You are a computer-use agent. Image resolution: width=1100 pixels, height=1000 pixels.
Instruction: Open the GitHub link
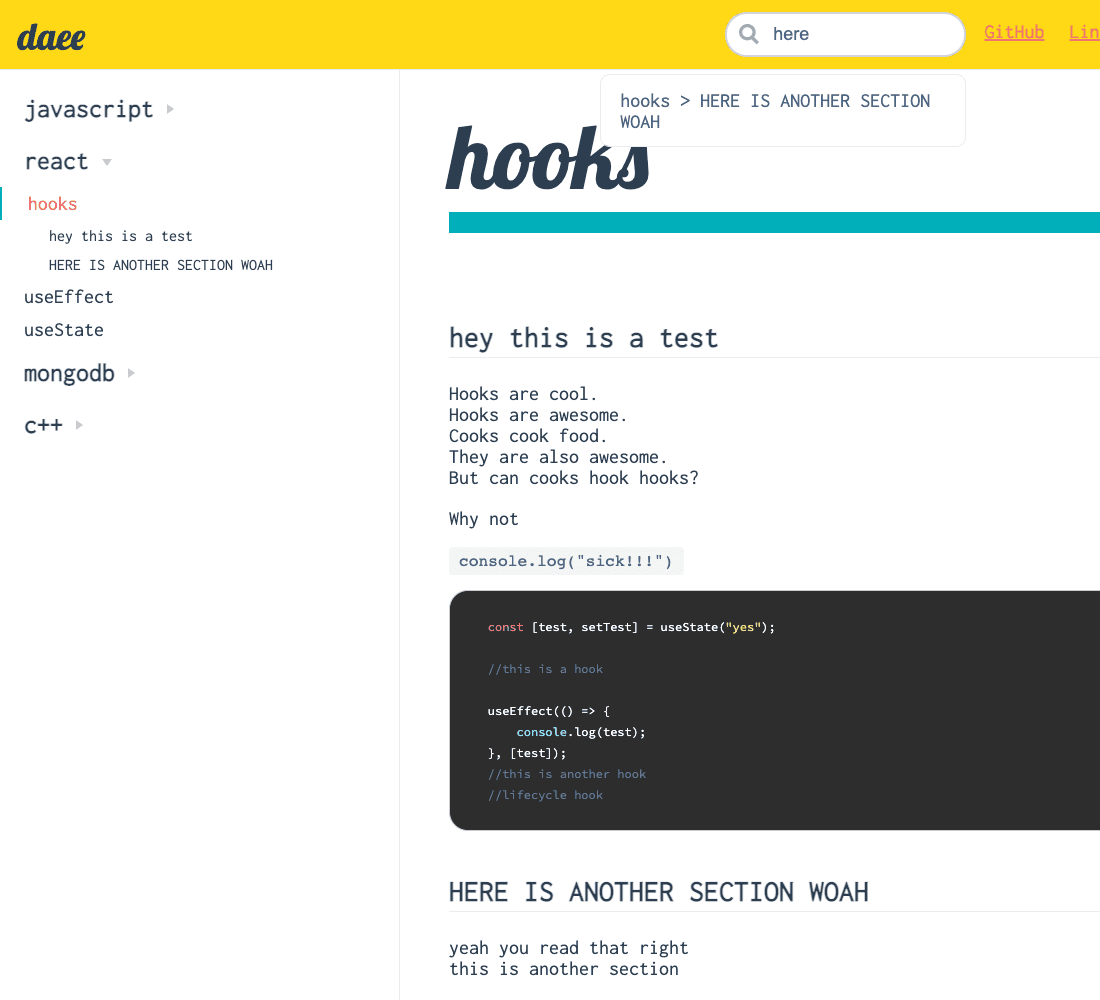pos(1013,32)
